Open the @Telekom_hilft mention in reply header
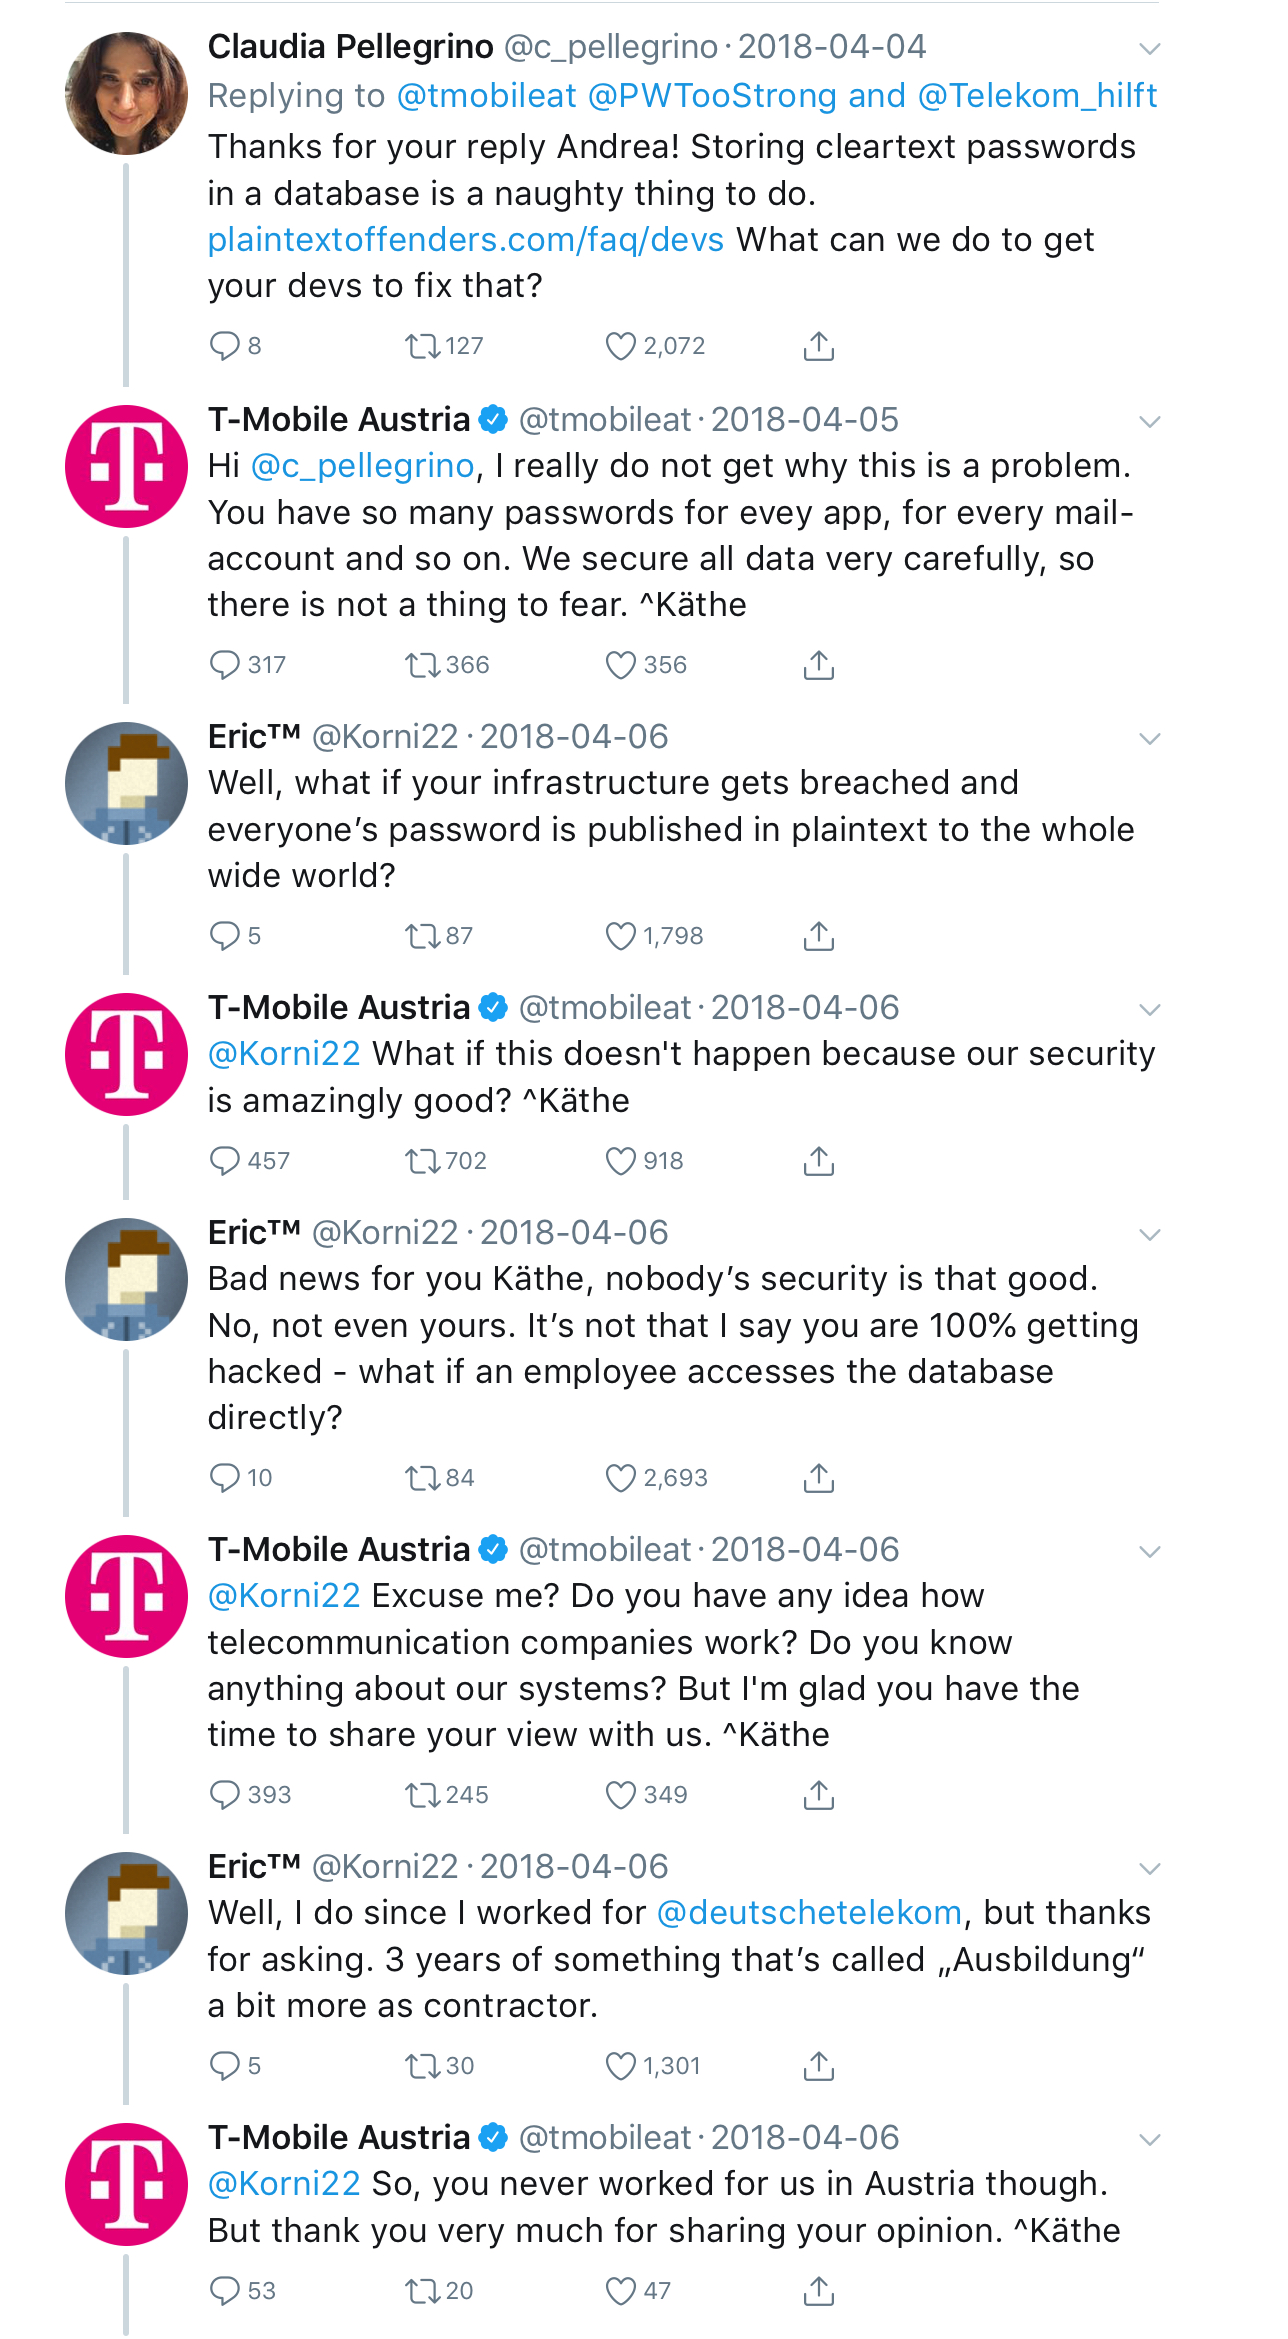This screenshot has width=1288, height=2339. [x=1037, y=96]
